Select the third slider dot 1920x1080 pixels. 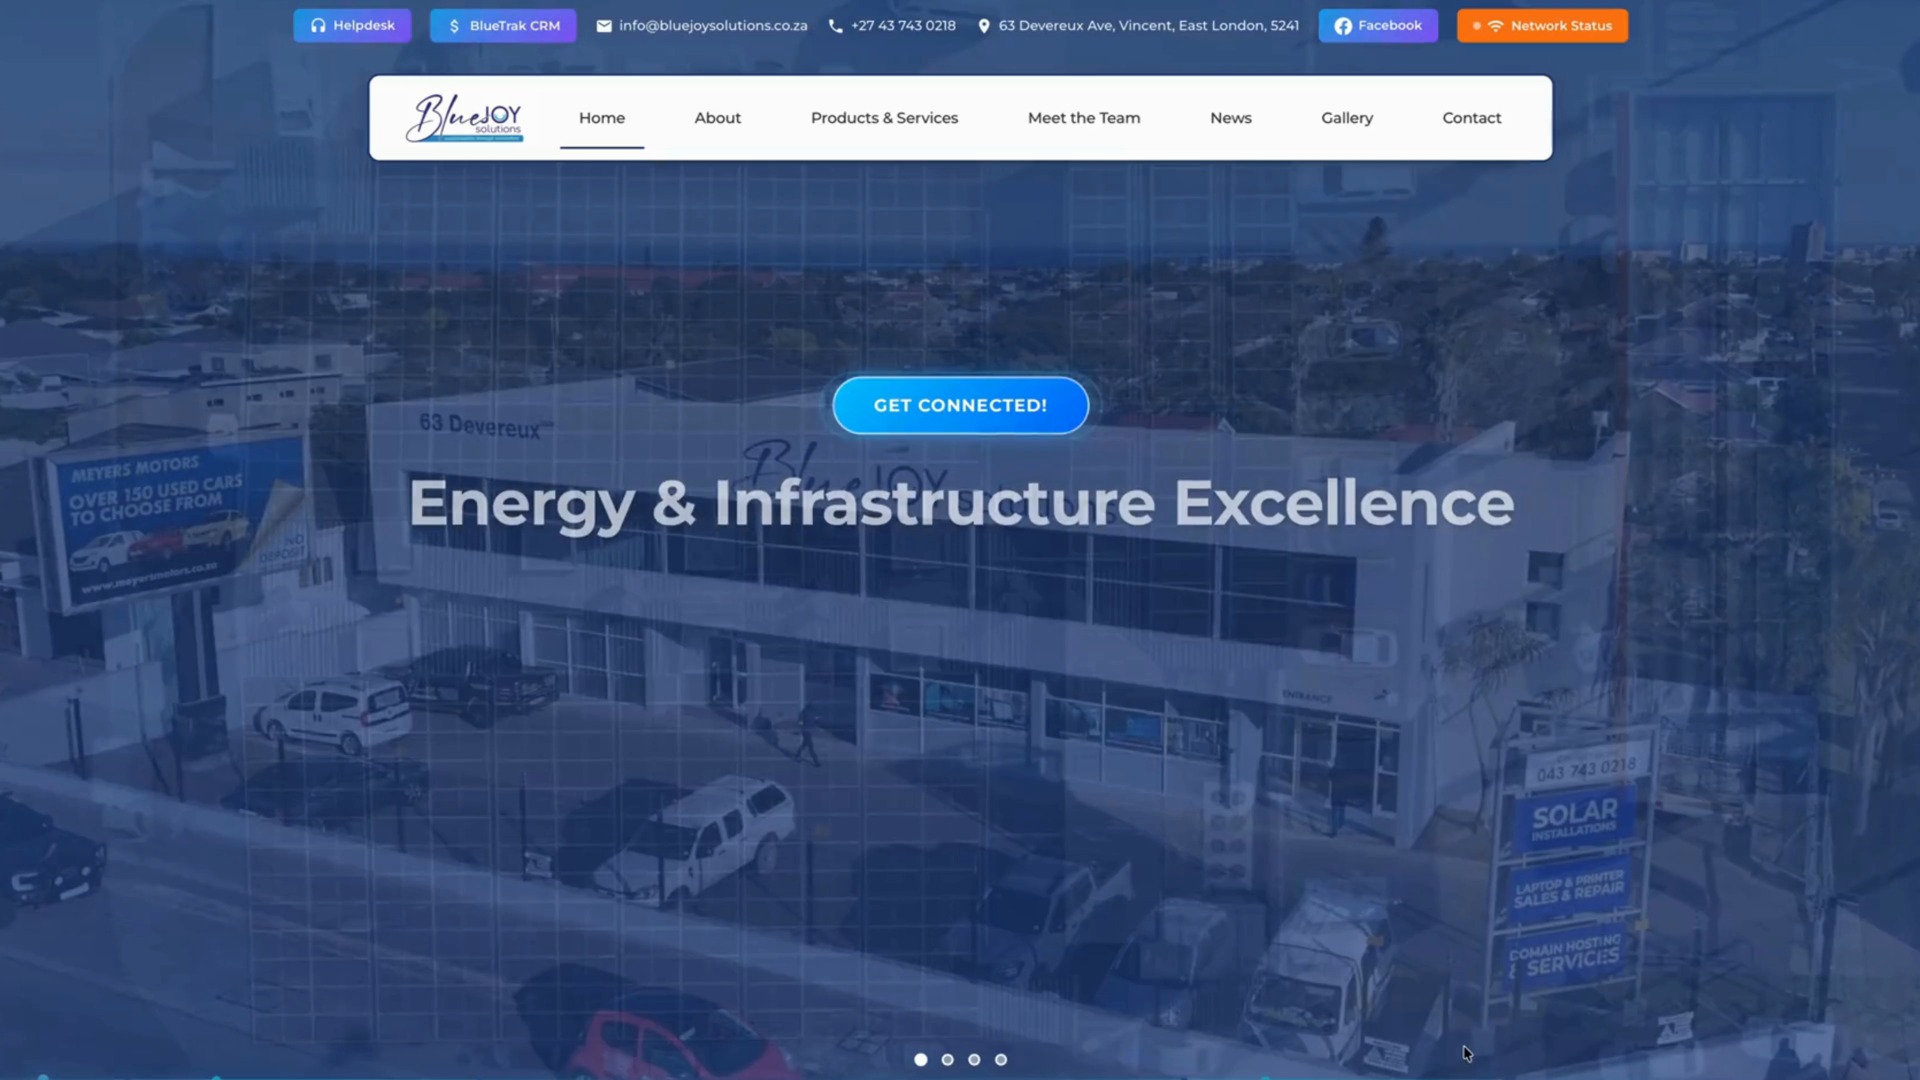click(x=974, y=1059)
